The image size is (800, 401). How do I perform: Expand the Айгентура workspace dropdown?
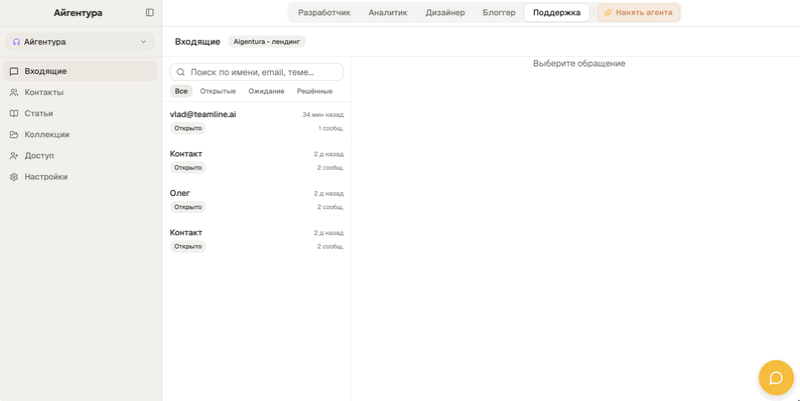[80, 42]
